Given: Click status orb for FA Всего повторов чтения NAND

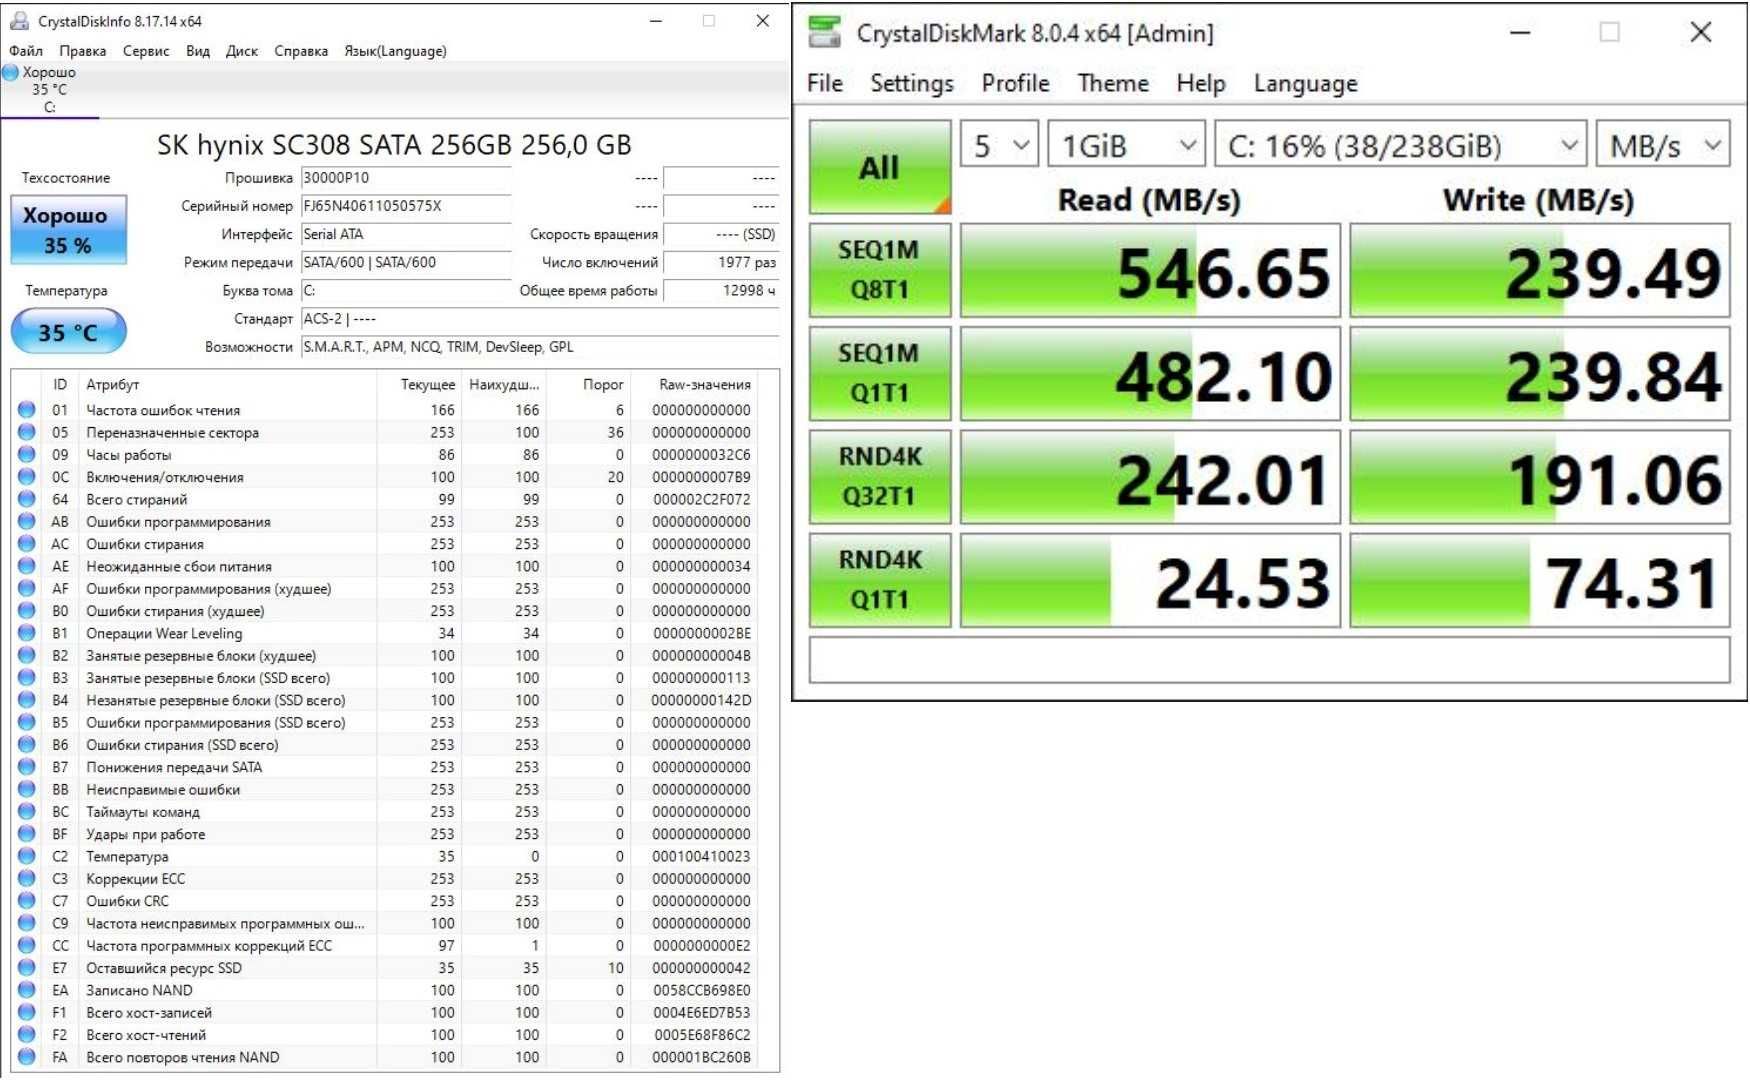Looking at the screenshot, I should (27, 1057).
